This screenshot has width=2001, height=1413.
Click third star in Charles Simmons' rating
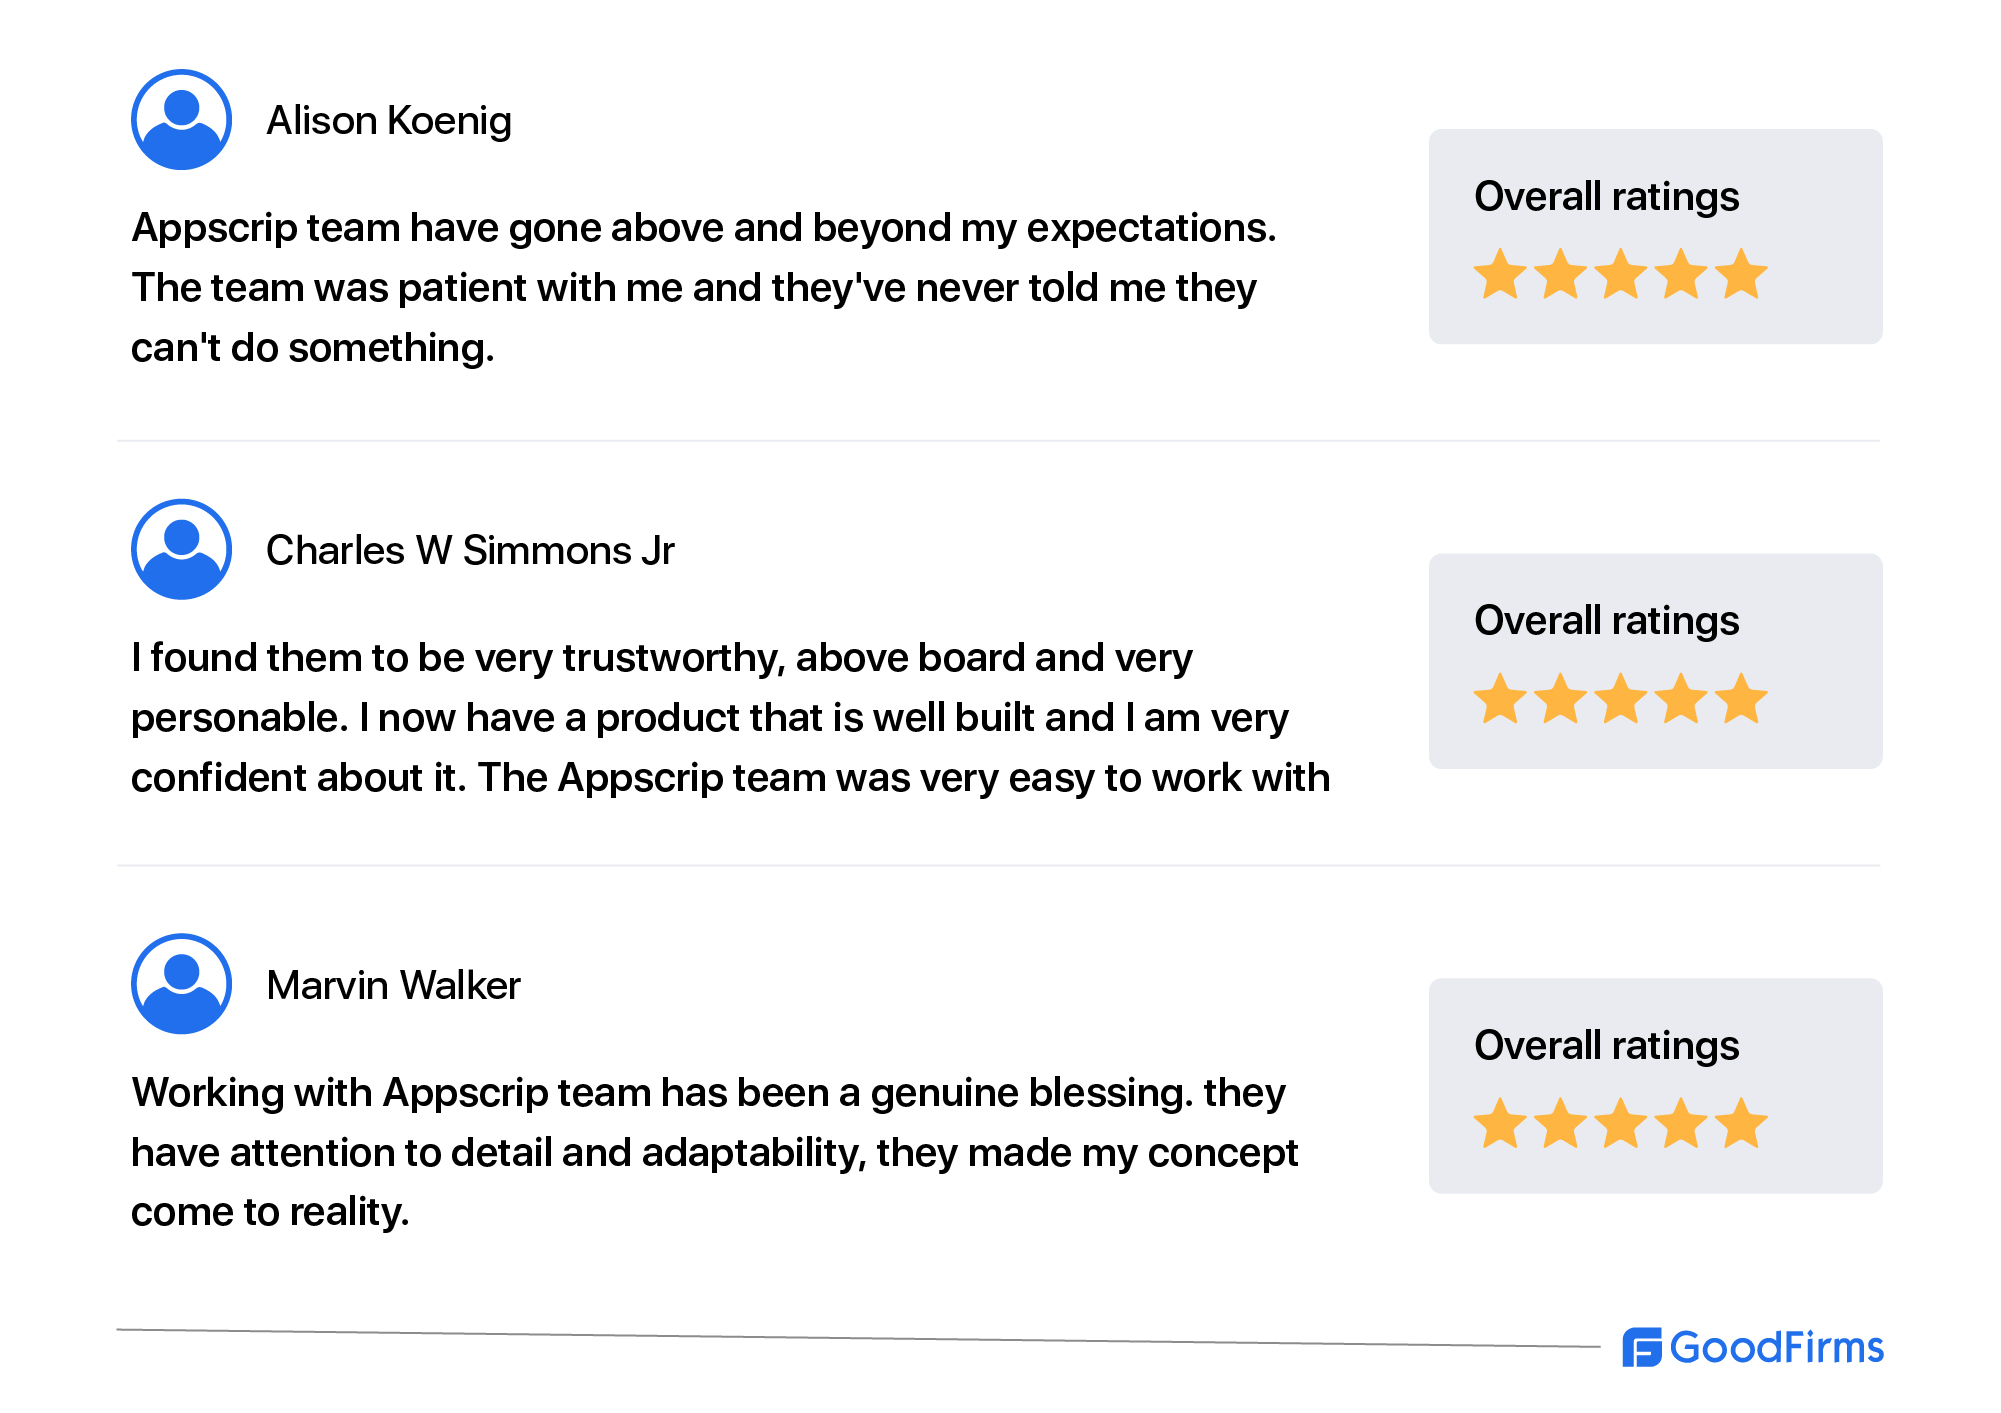point(1621,698)
